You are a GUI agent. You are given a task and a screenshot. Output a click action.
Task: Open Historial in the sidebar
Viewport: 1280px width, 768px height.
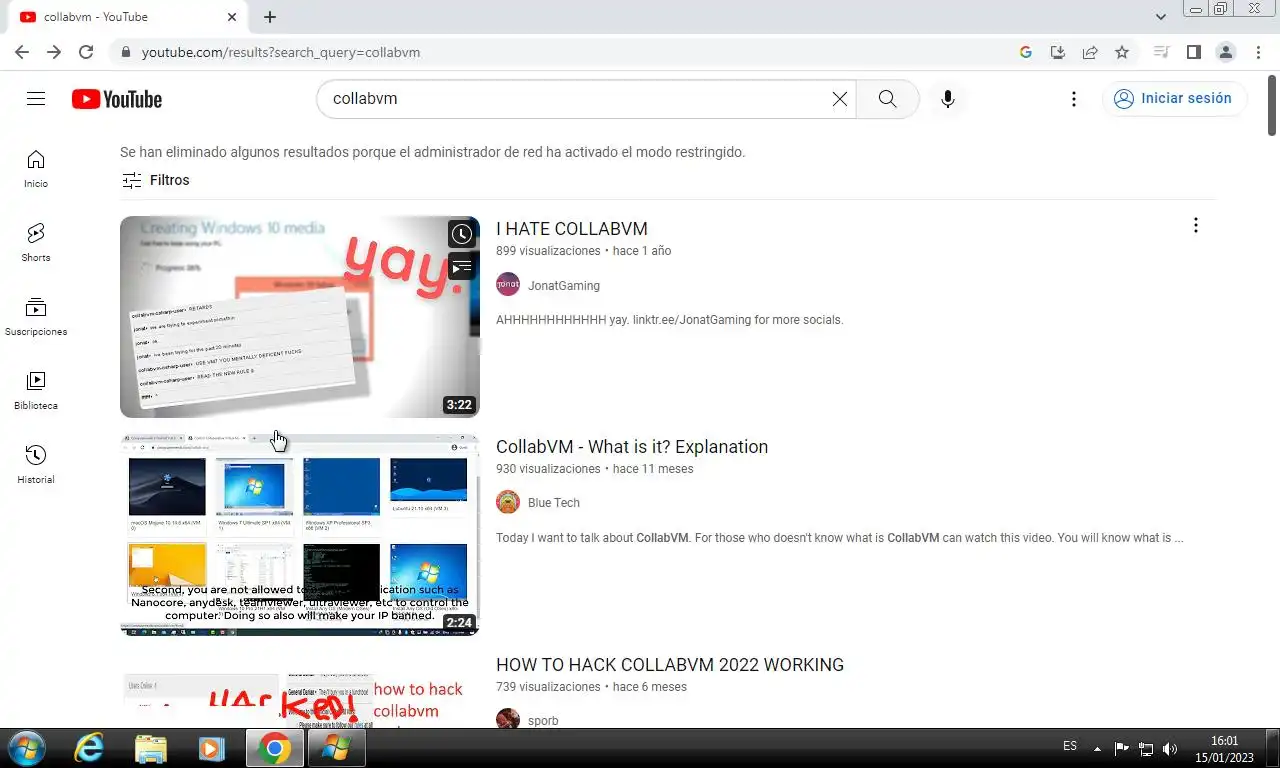36,464
